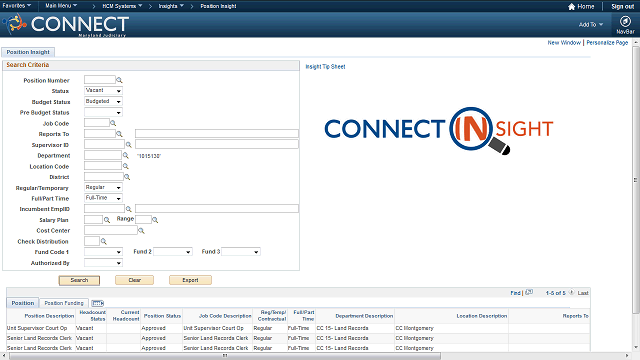The width and height of the screenshot is (640, 360).
Task: Go to Home via house icon
Action: click(x=571, y=7)
